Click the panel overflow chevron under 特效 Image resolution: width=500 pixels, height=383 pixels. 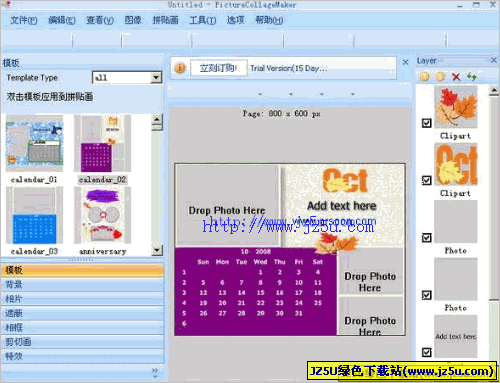click(x=155, y=372)
